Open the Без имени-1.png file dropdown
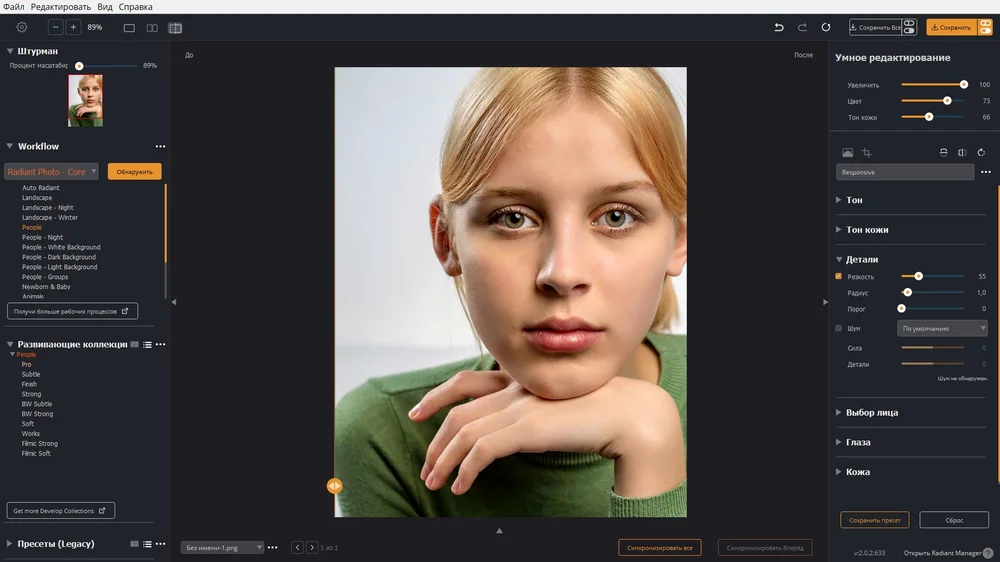The width and height of the screenshot is (1000, 562). click(x=222, y=547)
